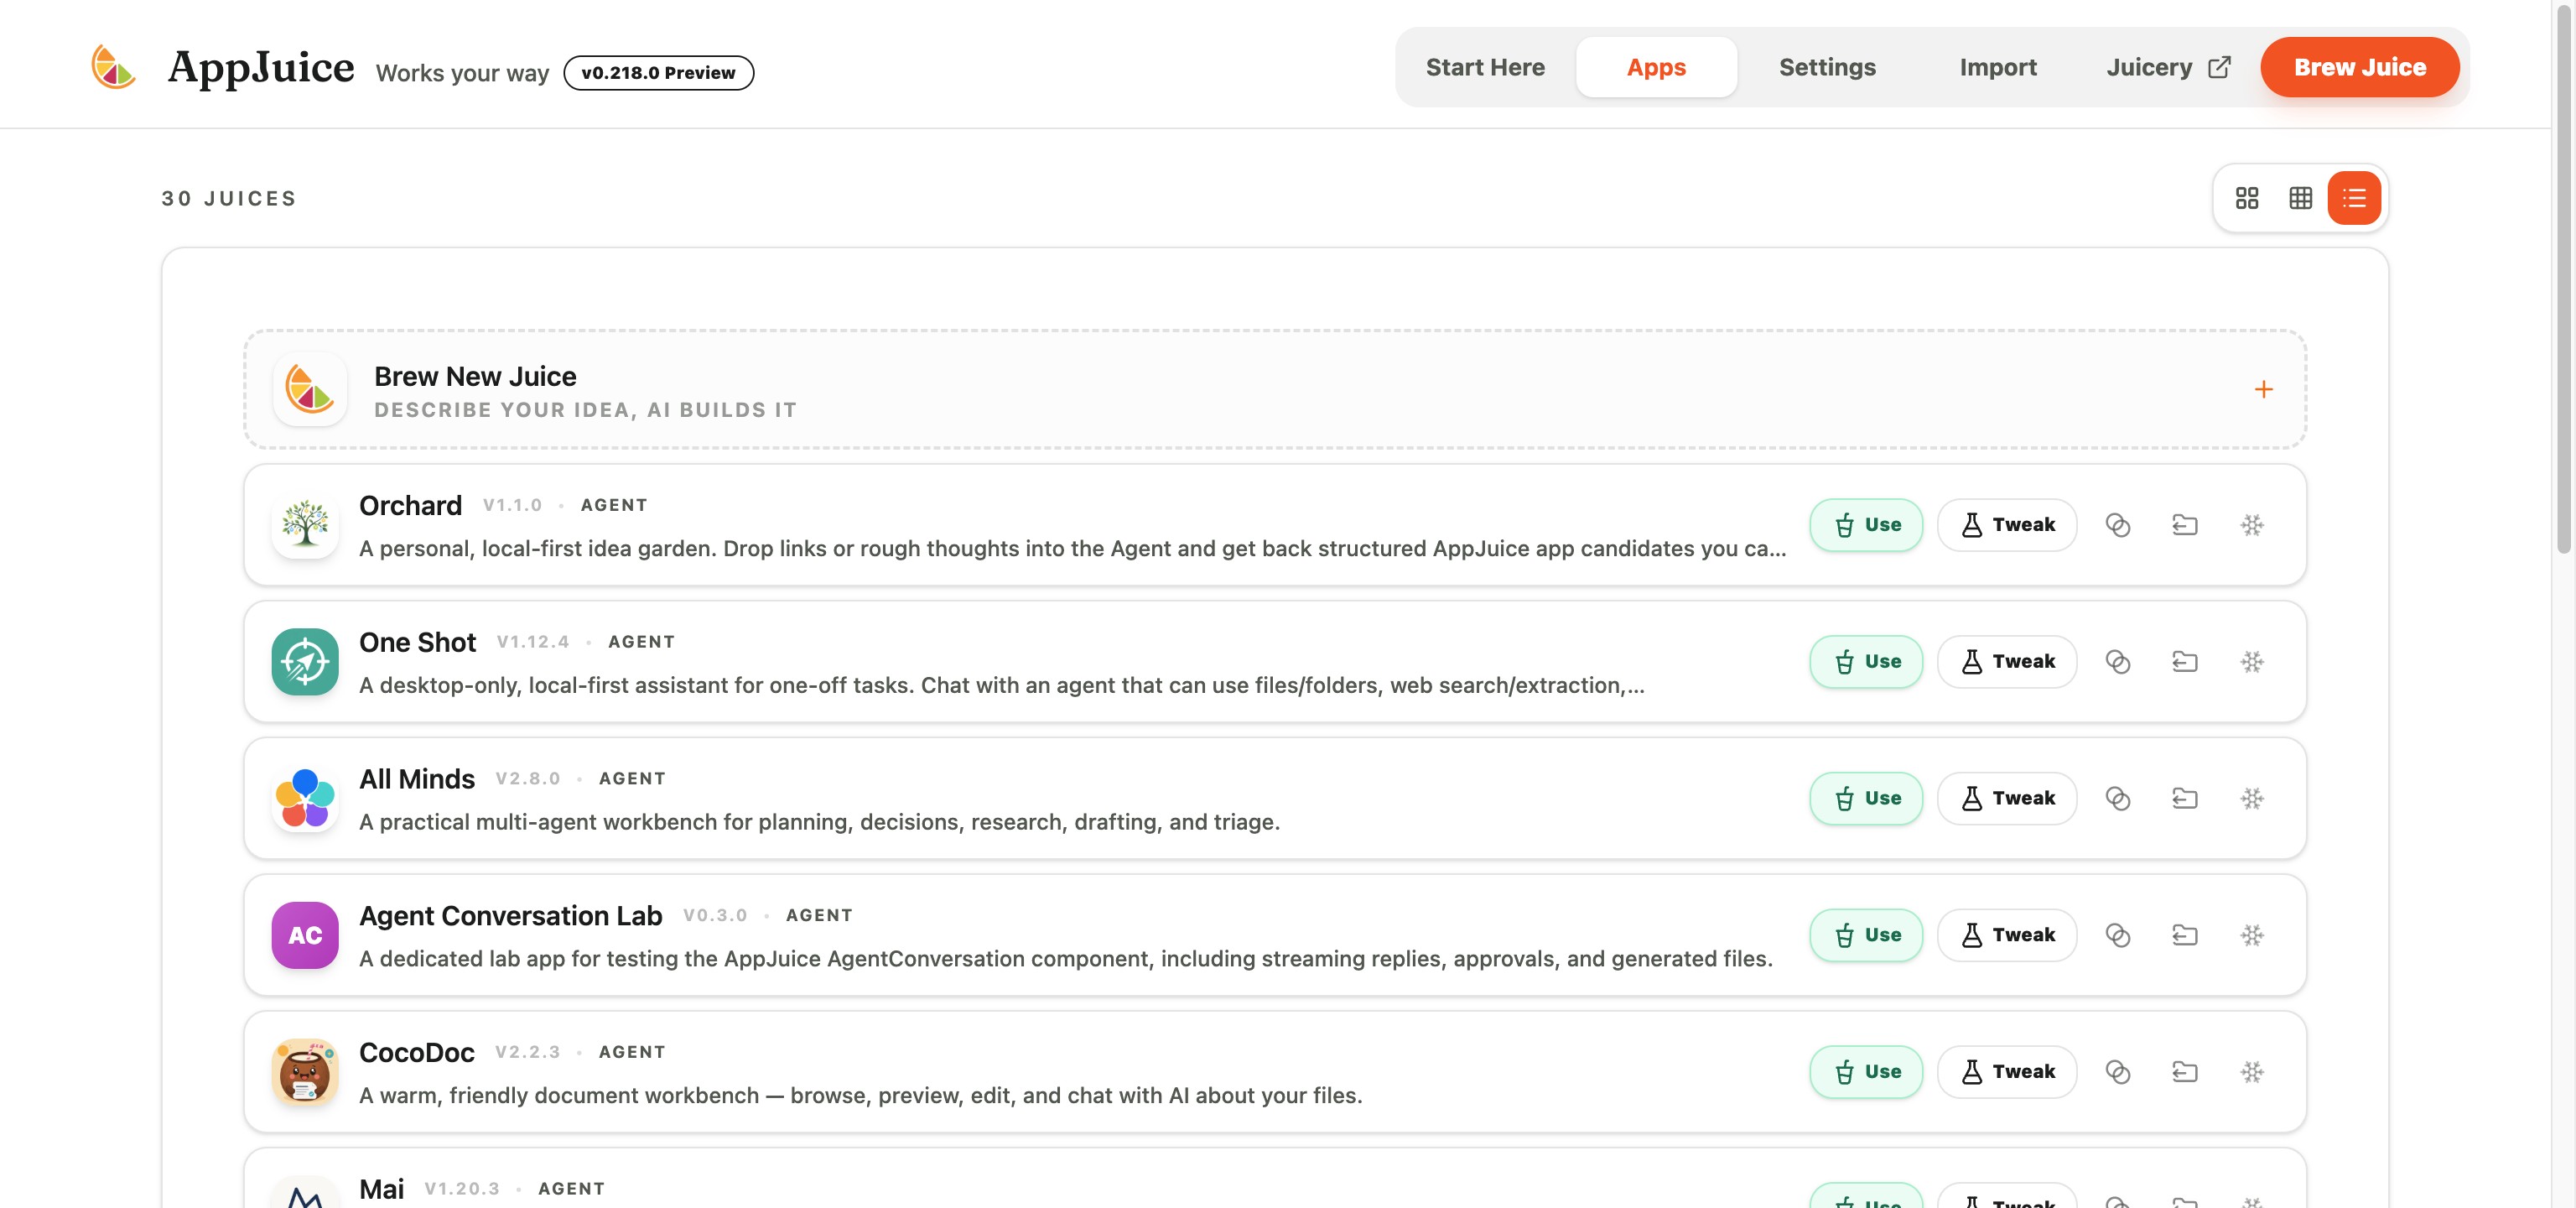
Task: Open the Import tab
Action: [x=1997, y=67]
